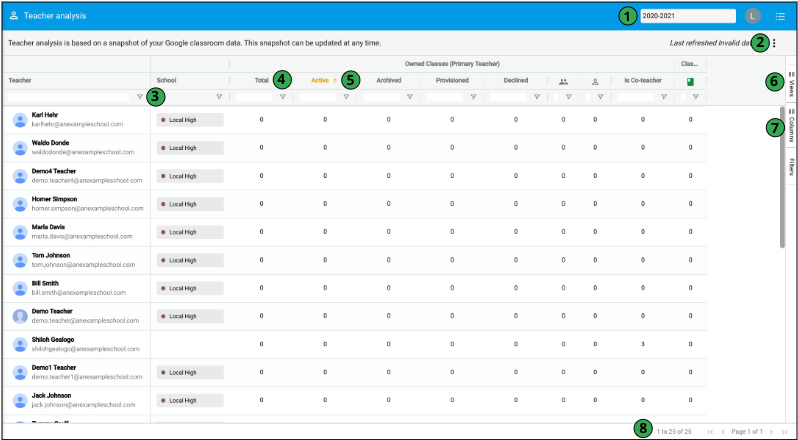Open the three-dot refresh options menu
Image resolution: width=798 pixels, height=440 pixels.
pyautogui.click(x=774, y=43)
